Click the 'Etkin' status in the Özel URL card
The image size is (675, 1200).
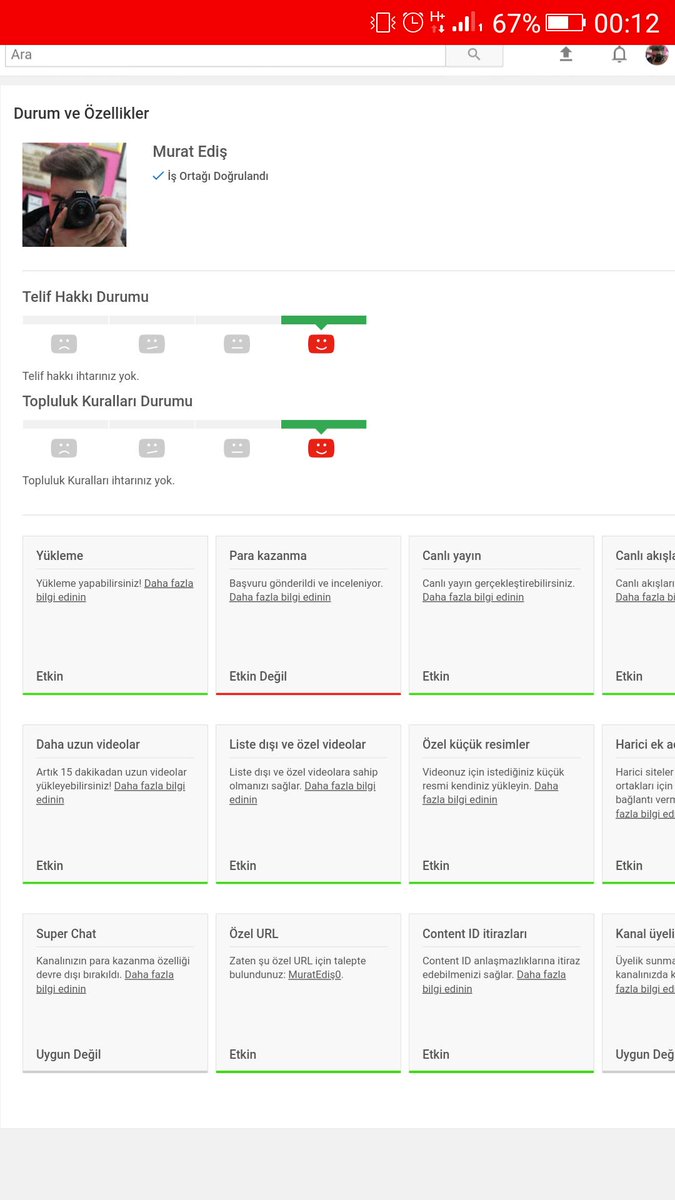(x=243, y=1055)
